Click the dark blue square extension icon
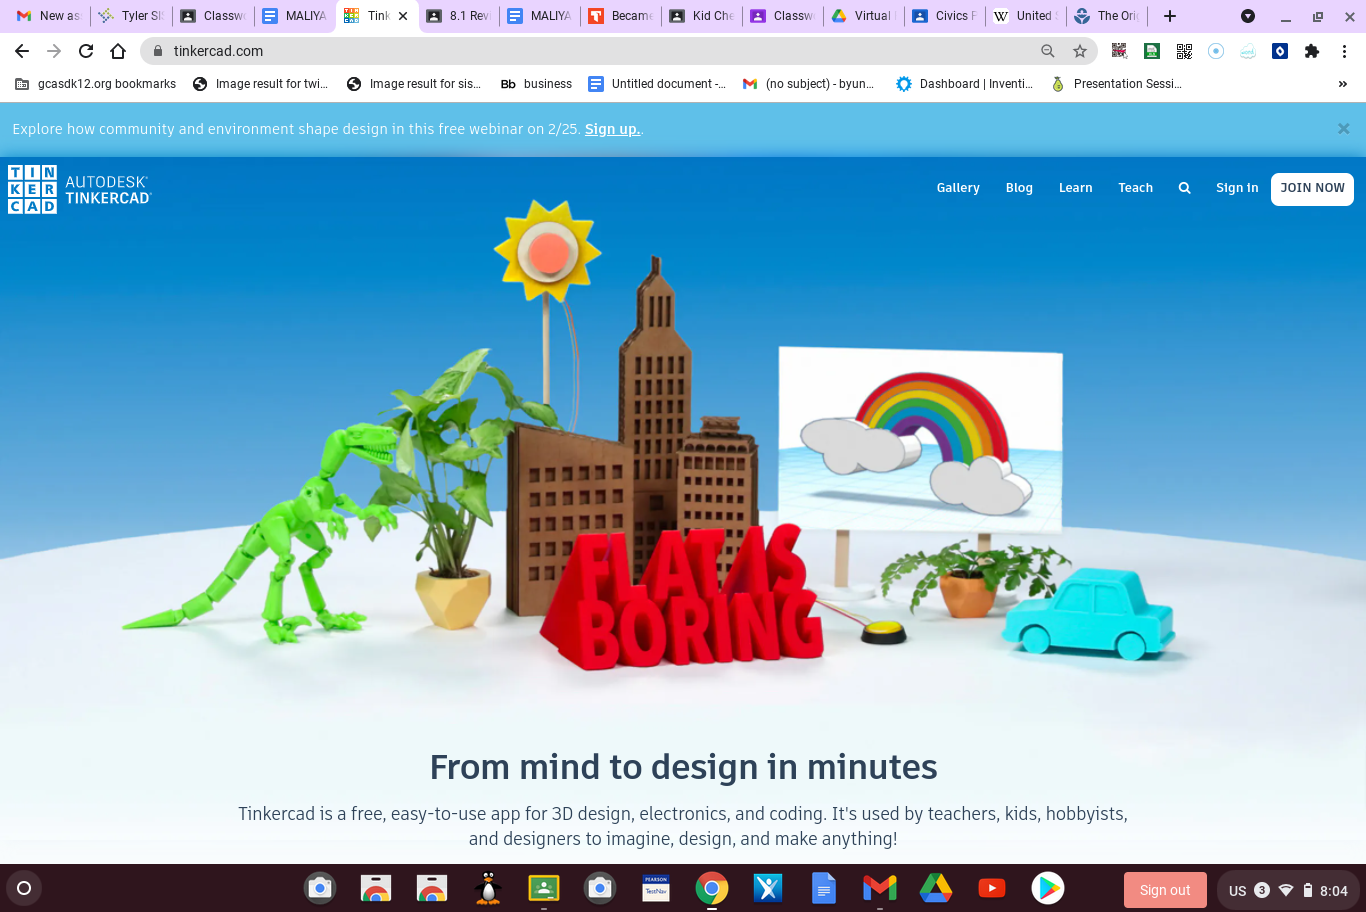 point(1280,51)
